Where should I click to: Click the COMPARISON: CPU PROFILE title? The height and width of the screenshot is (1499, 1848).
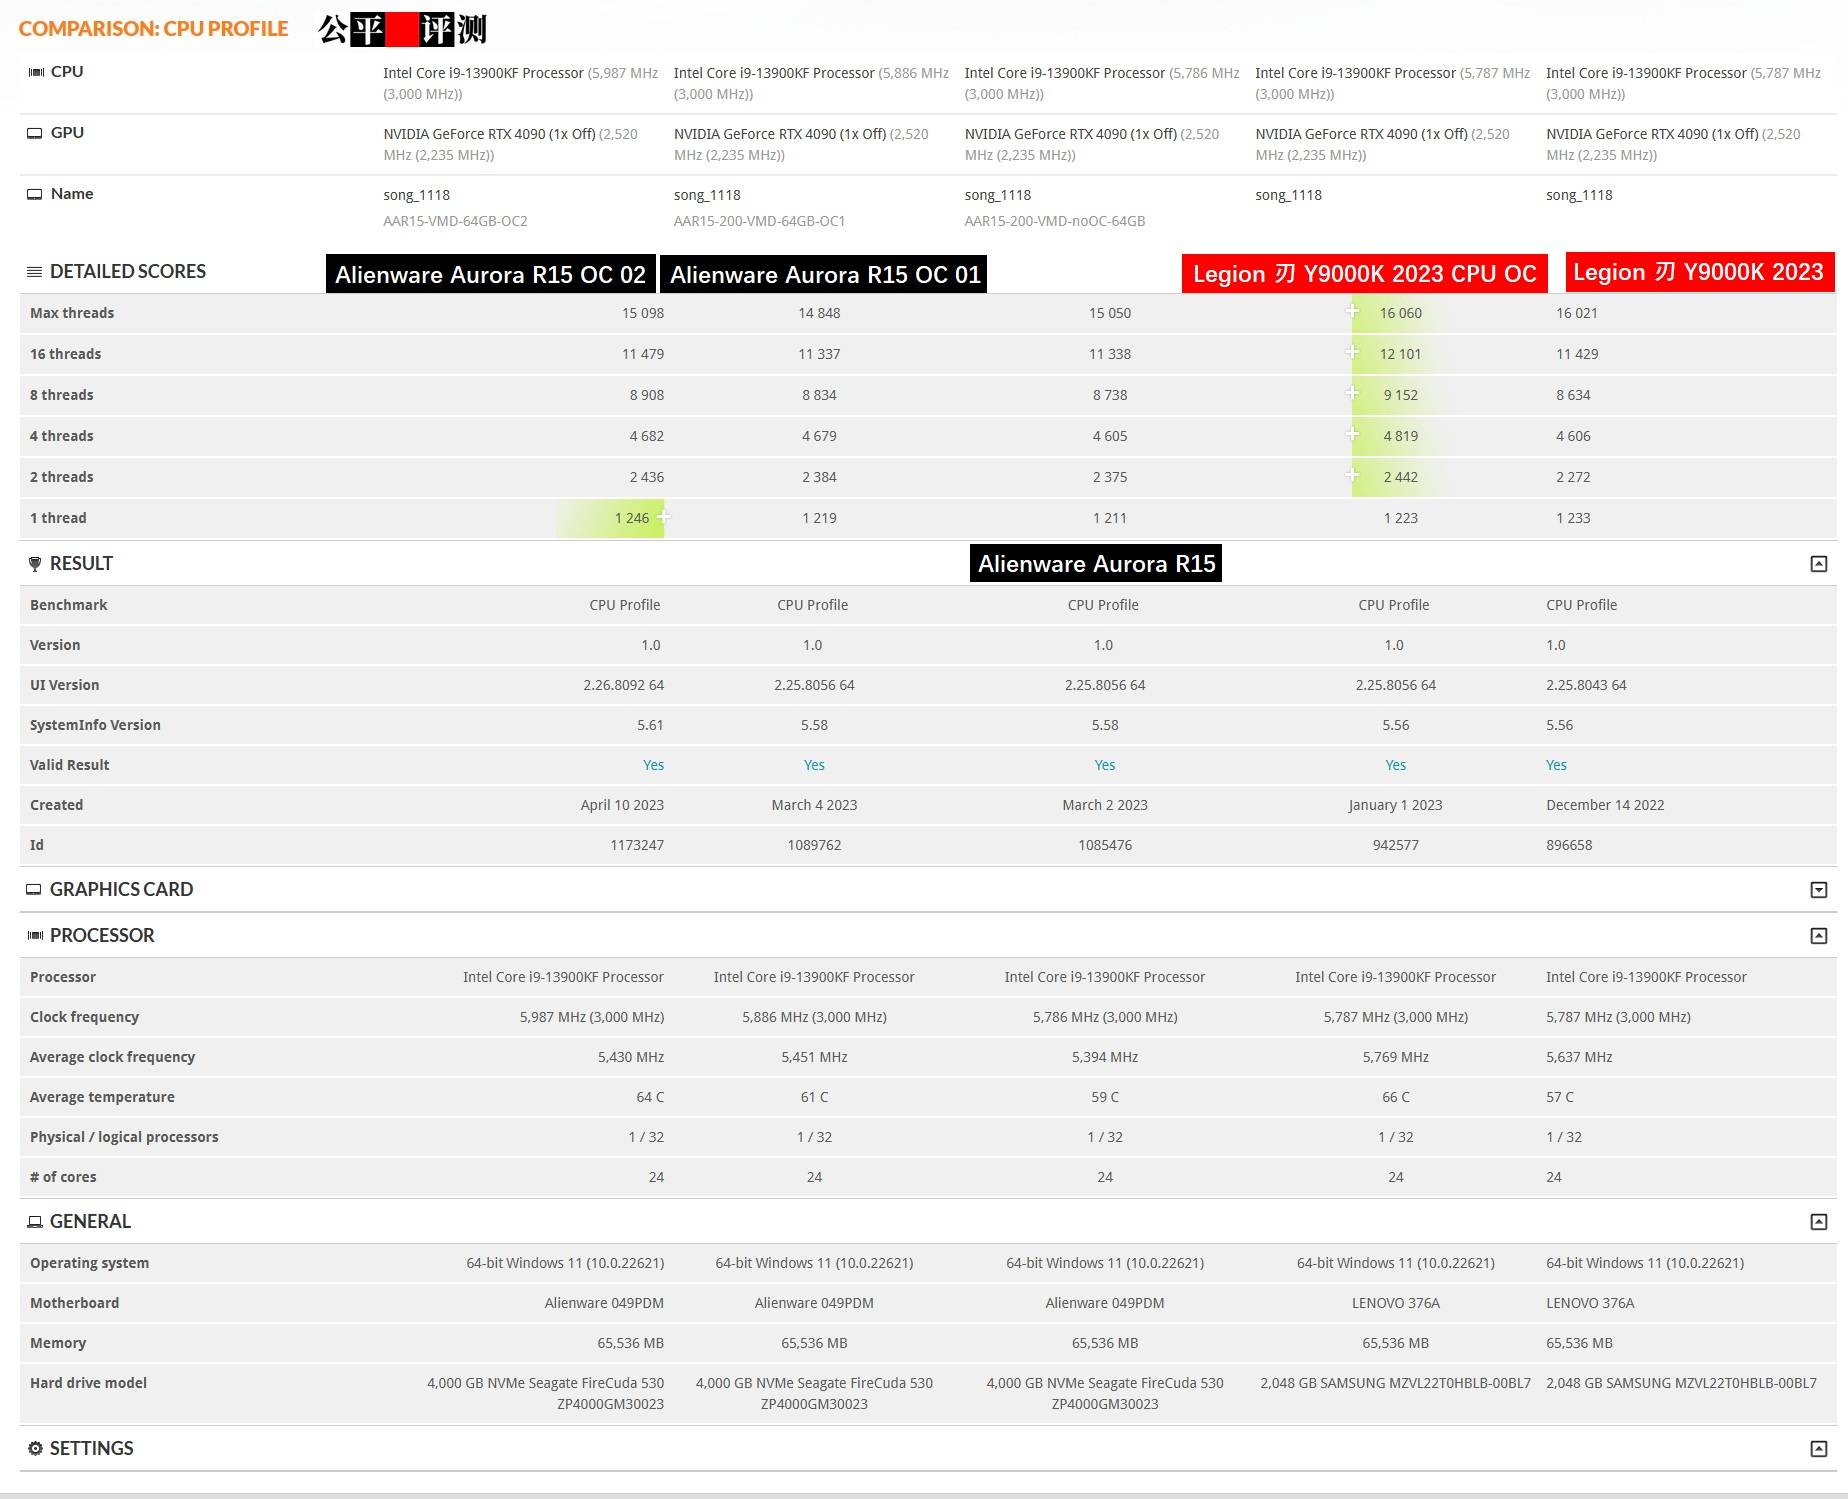tap(154, 28)
